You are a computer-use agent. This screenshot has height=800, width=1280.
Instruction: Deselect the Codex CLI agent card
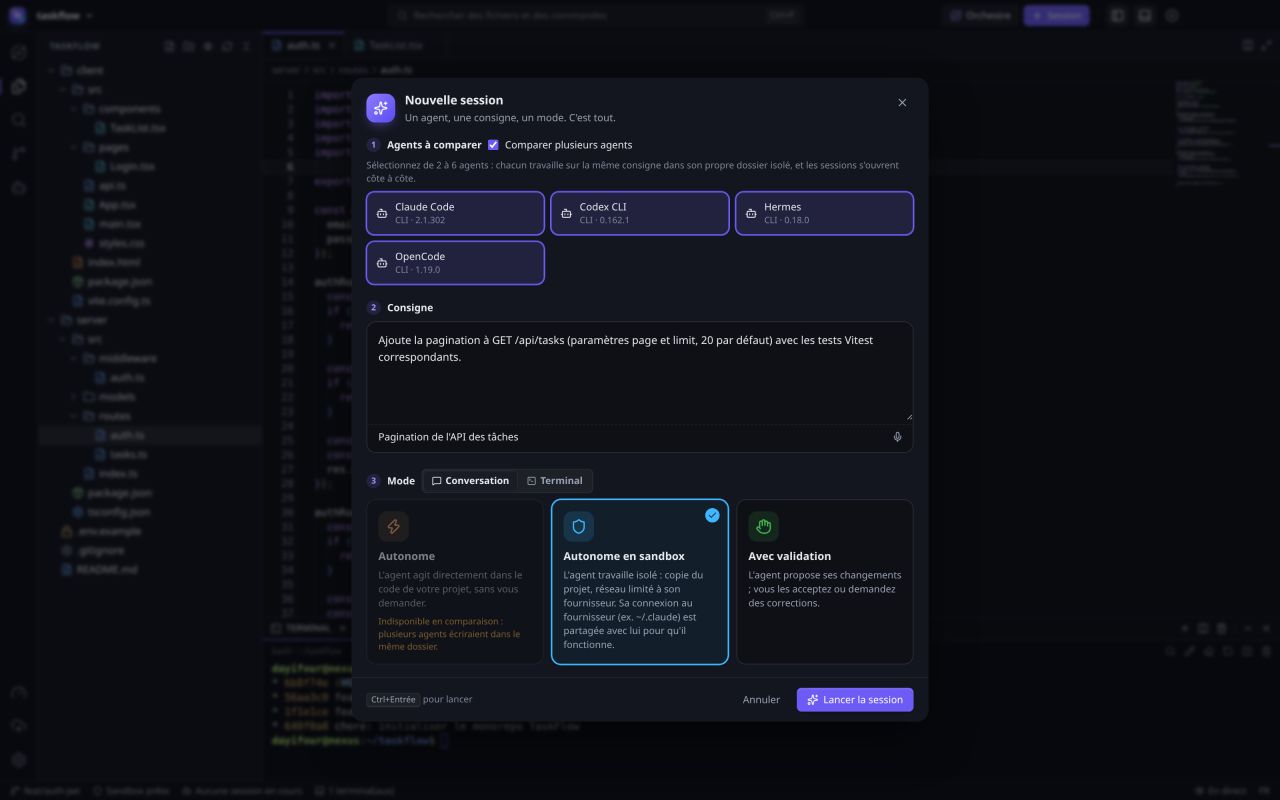click(640, 213)
